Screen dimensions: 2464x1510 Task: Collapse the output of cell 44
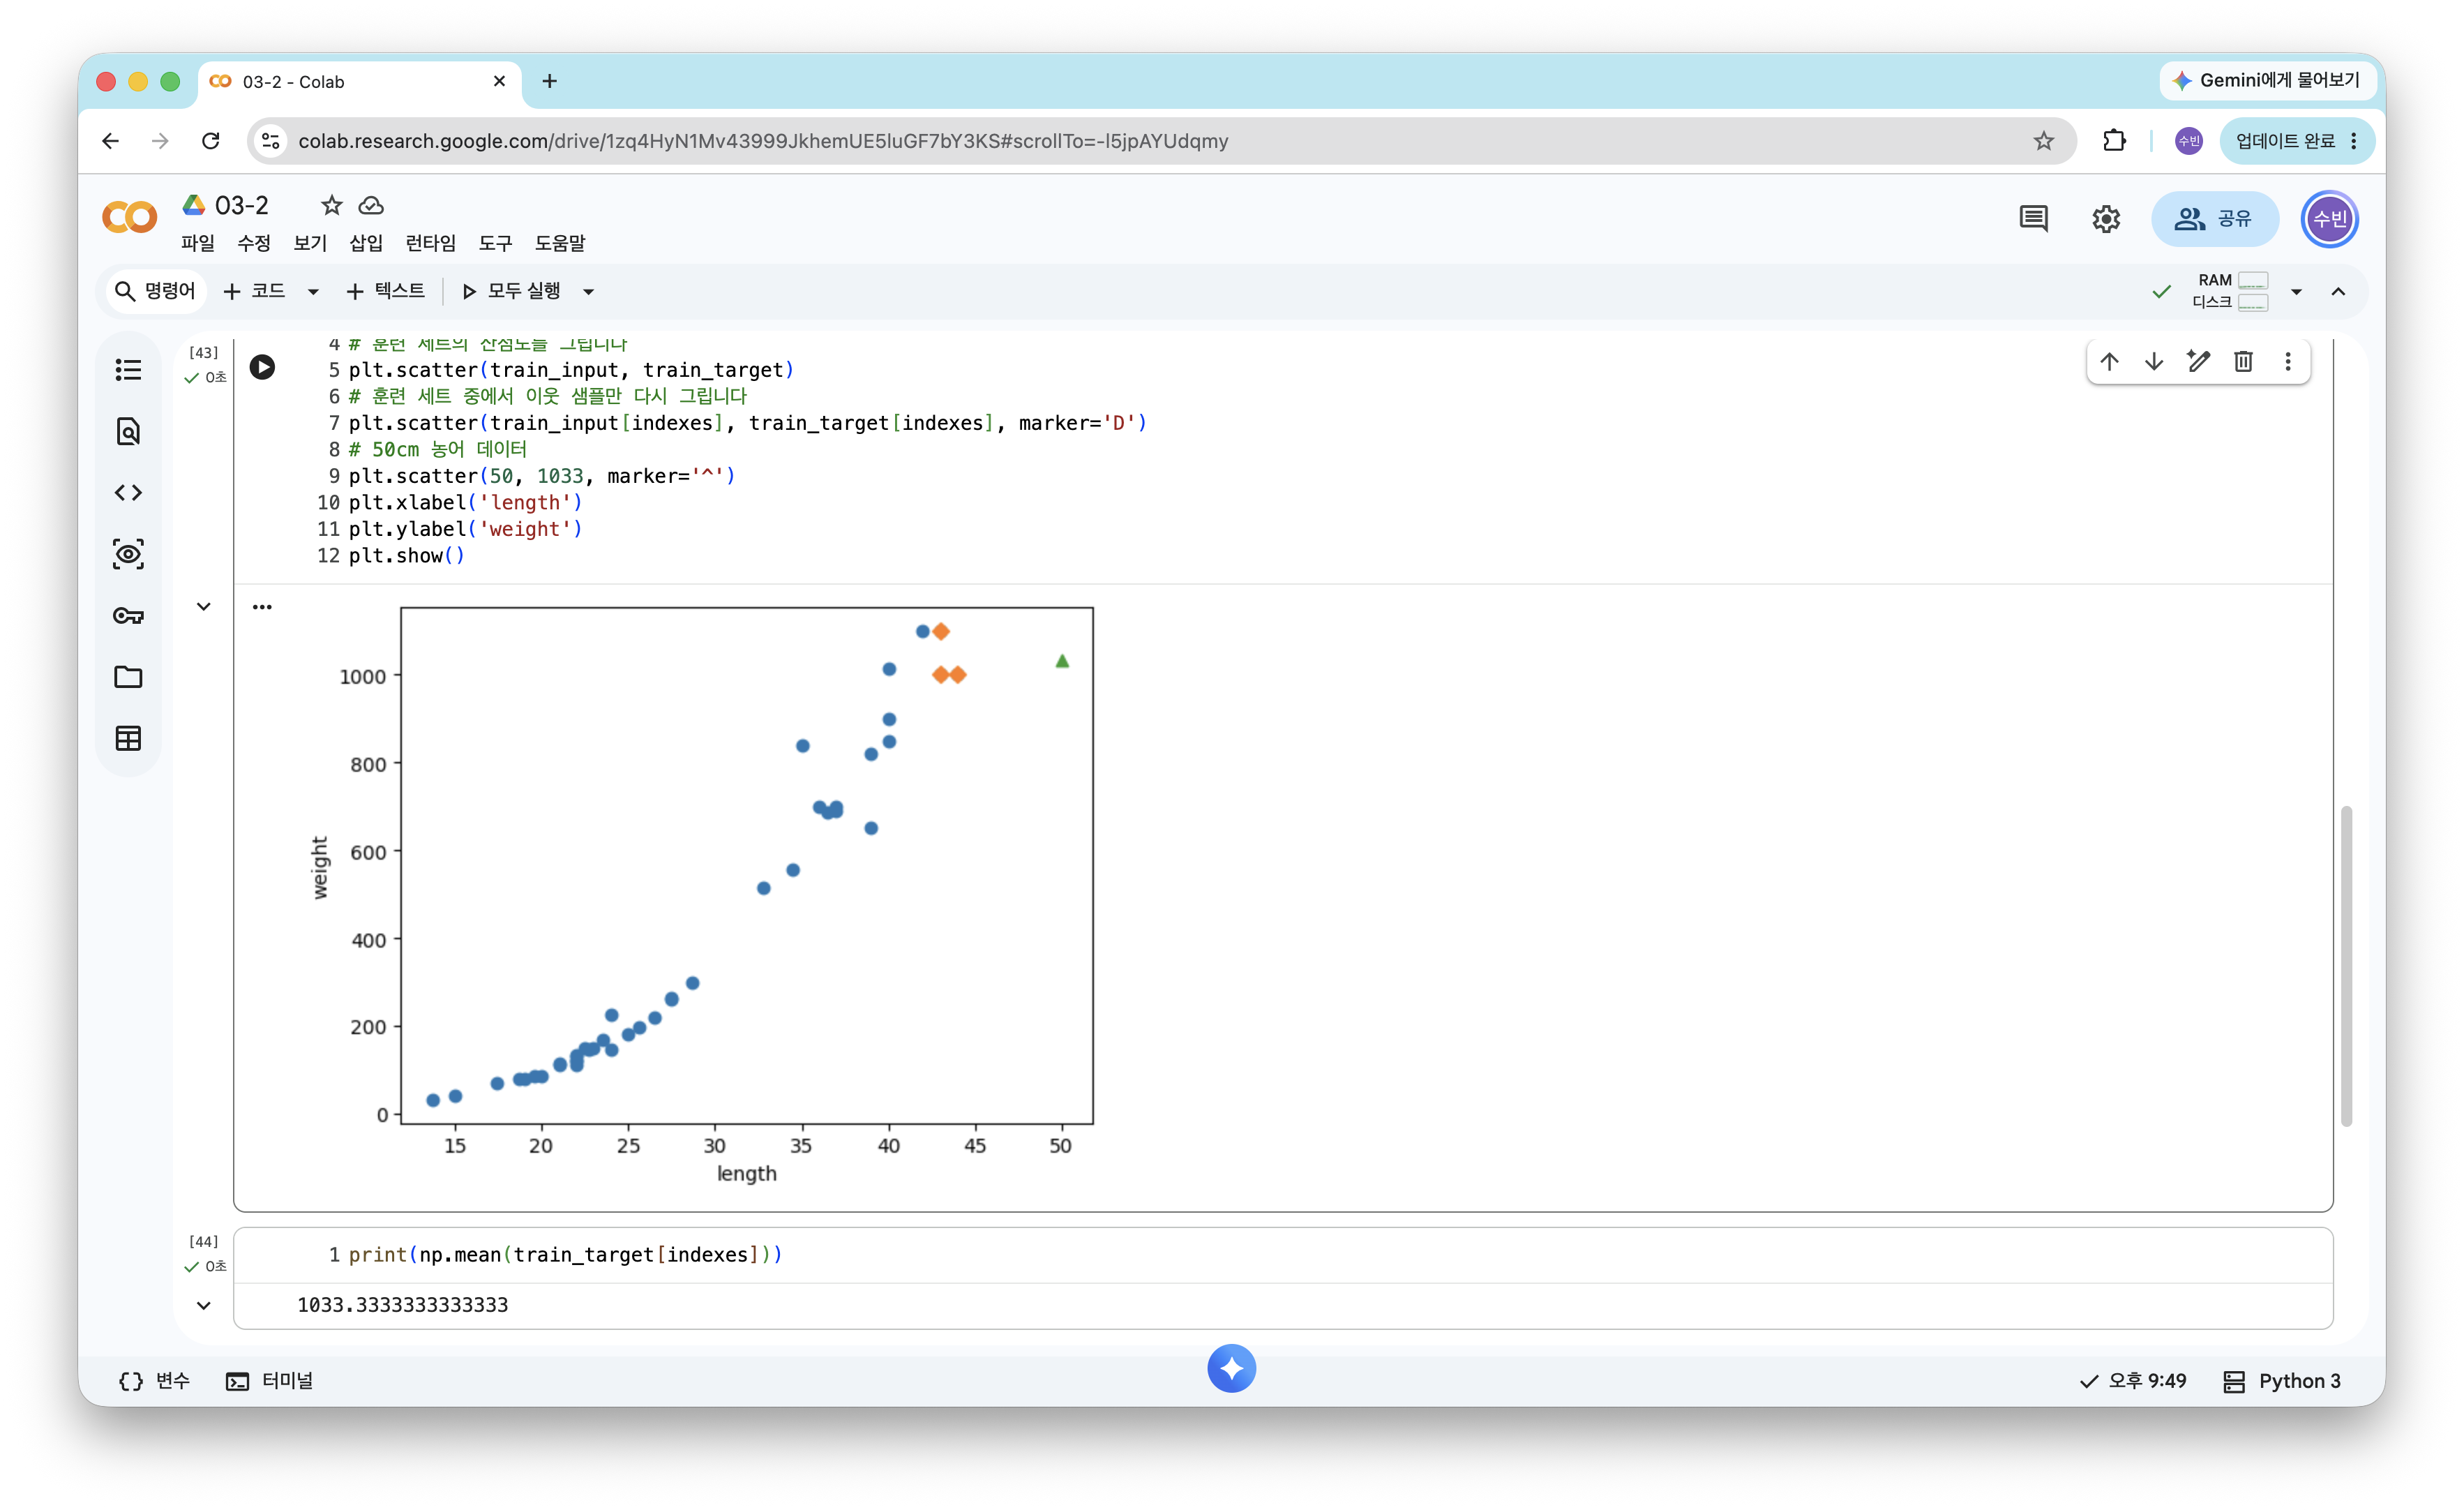coord(204,1306)
